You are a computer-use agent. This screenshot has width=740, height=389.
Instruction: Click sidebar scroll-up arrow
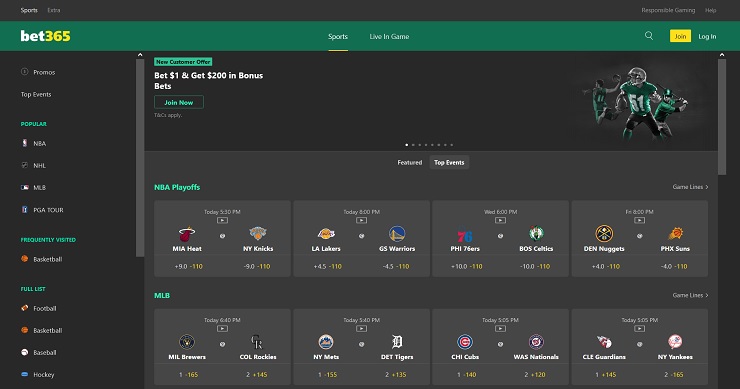click(140, 55)
